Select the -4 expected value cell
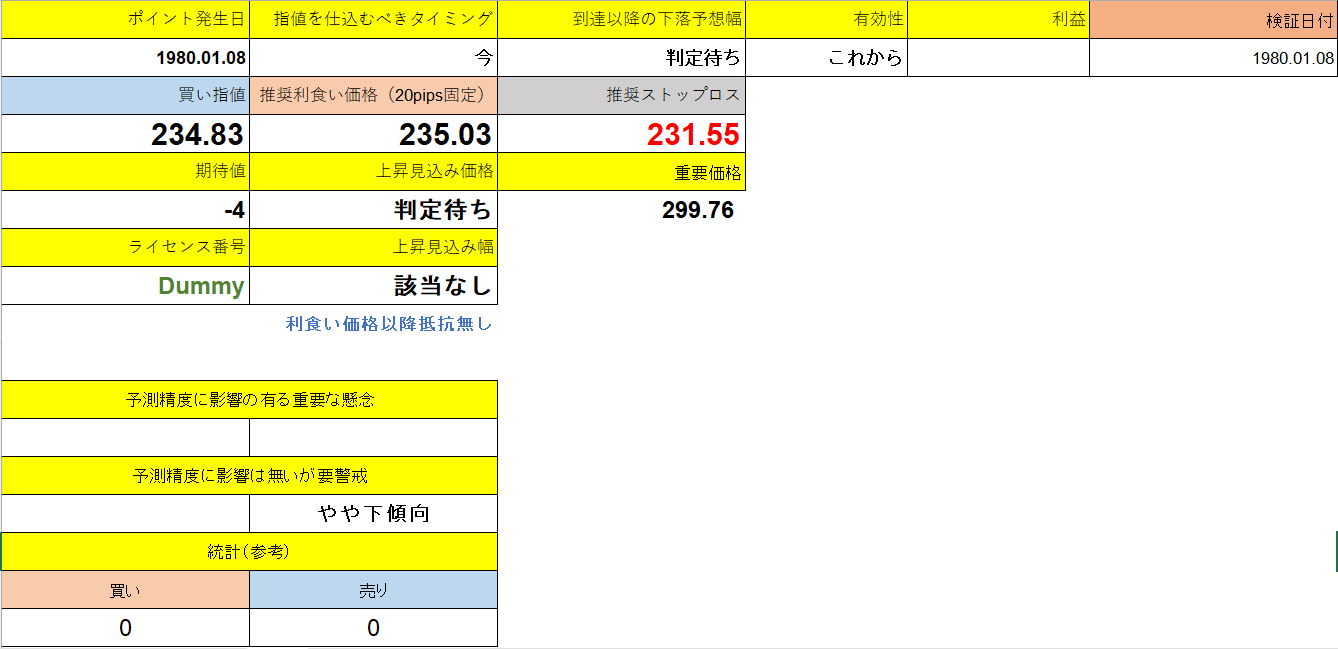This screenshot has height=649, width=1338. point(125,210)
